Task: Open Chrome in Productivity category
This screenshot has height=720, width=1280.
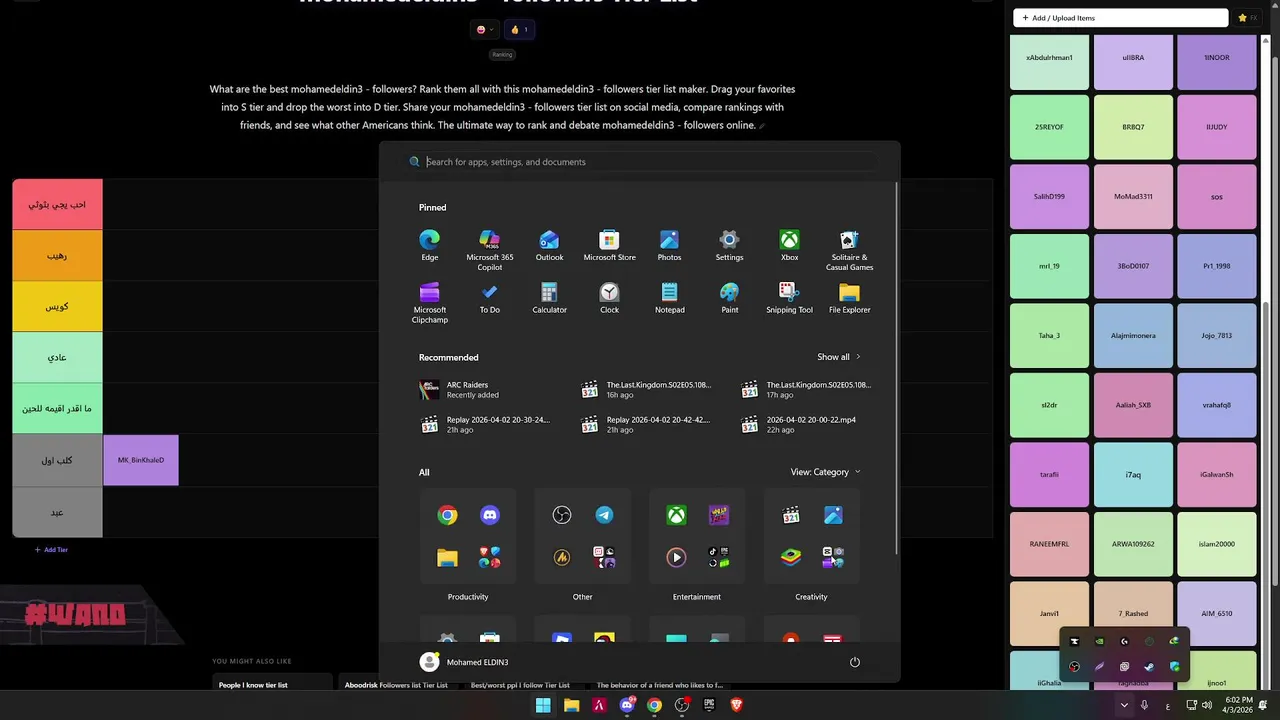Action: tap(447, 515)
